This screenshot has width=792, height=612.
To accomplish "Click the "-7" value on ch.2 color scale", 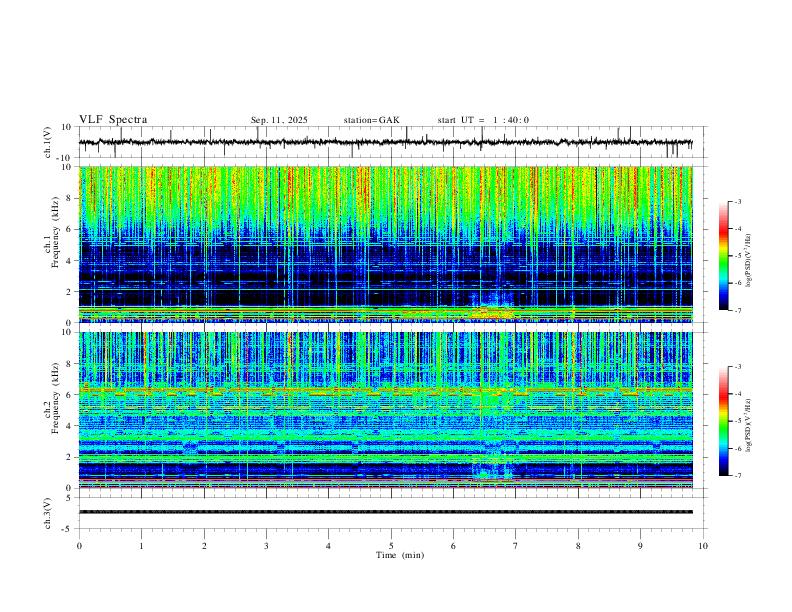I will tap(737, 476).
